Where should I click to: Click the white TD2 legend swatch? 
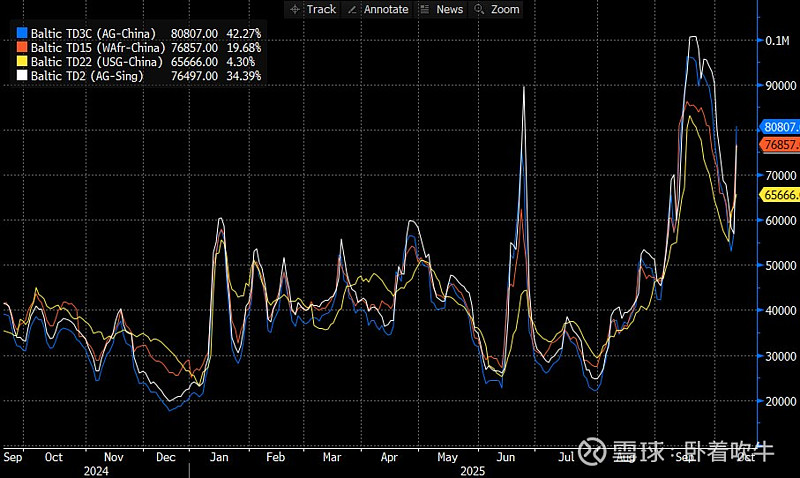coord(21,76)
